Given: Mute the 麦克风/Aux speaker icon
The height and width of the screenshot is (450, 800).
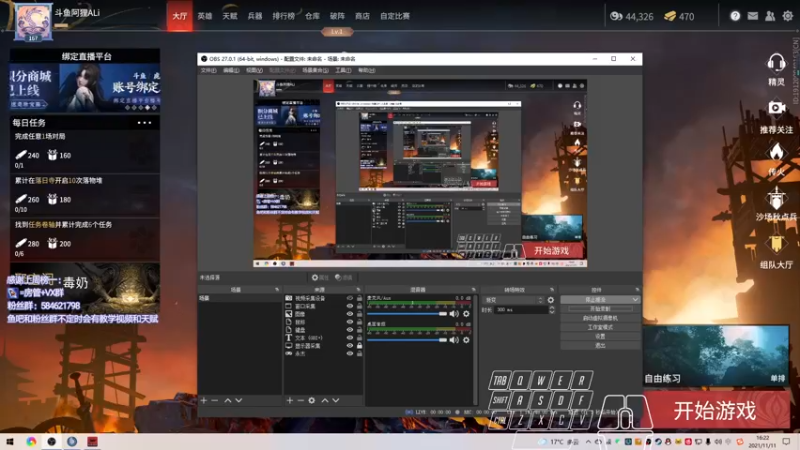Looking at the screenshot, I should (x=454, y=314).
